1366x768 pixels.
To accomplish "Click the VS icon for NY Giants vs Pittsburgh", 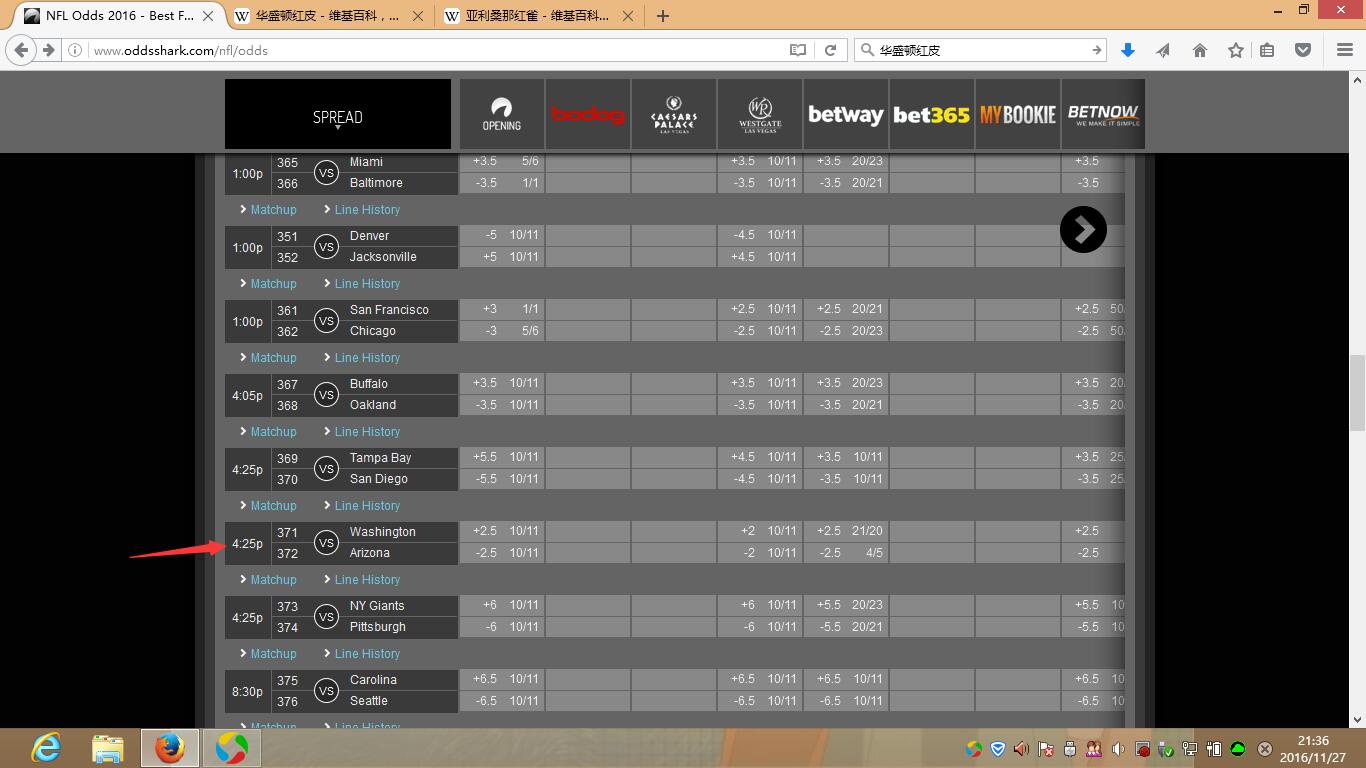I will click(x=326, y=617).
